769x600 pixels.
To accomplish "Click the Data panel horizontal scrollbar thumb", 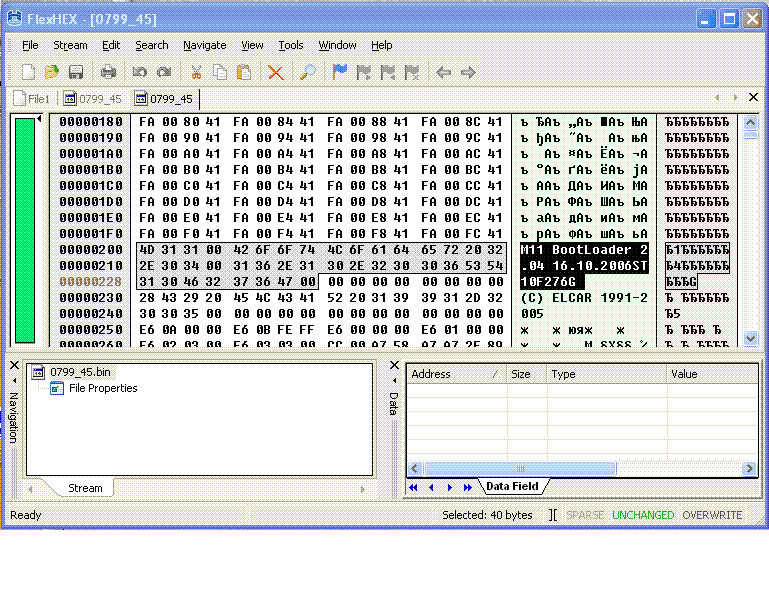I will pyautogui.click(x=520, y=469).
